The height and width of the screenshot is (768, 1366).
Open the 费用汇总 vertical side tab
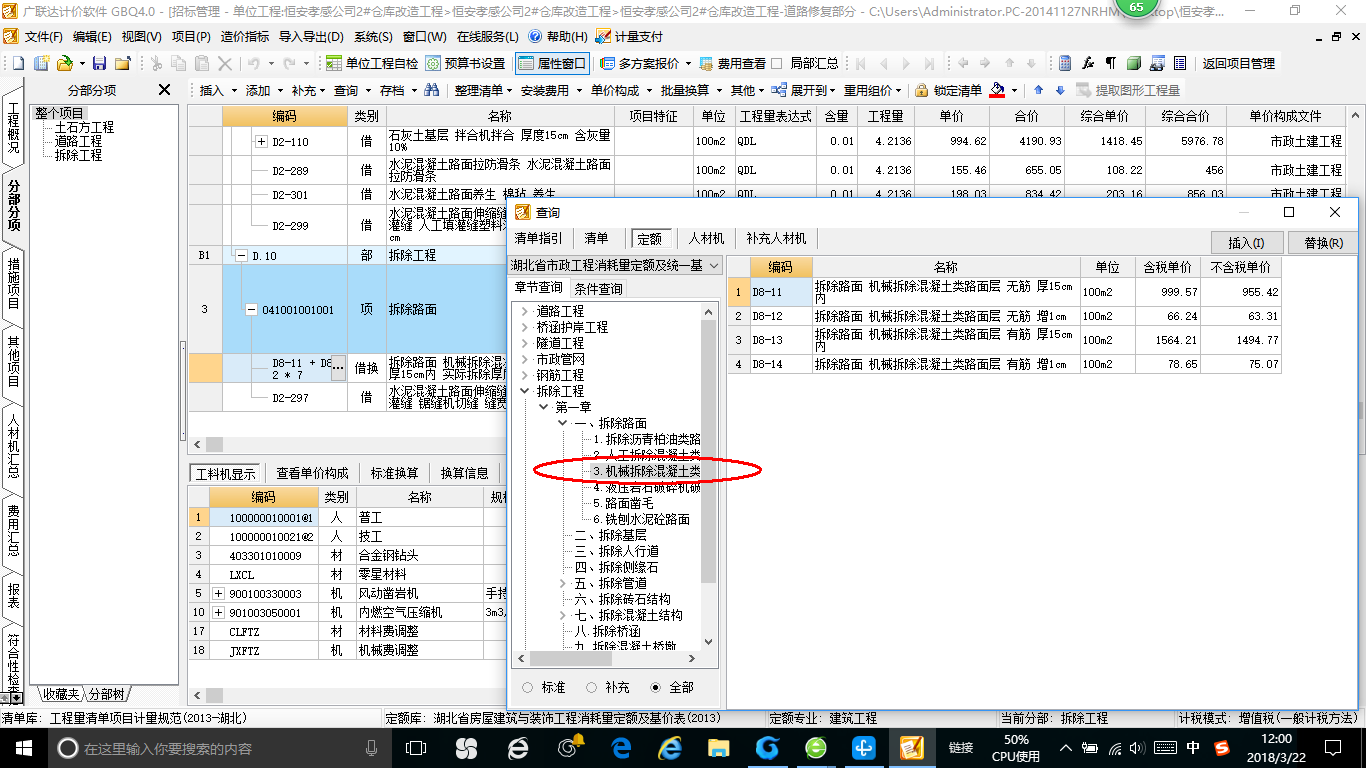coord(14,531)
